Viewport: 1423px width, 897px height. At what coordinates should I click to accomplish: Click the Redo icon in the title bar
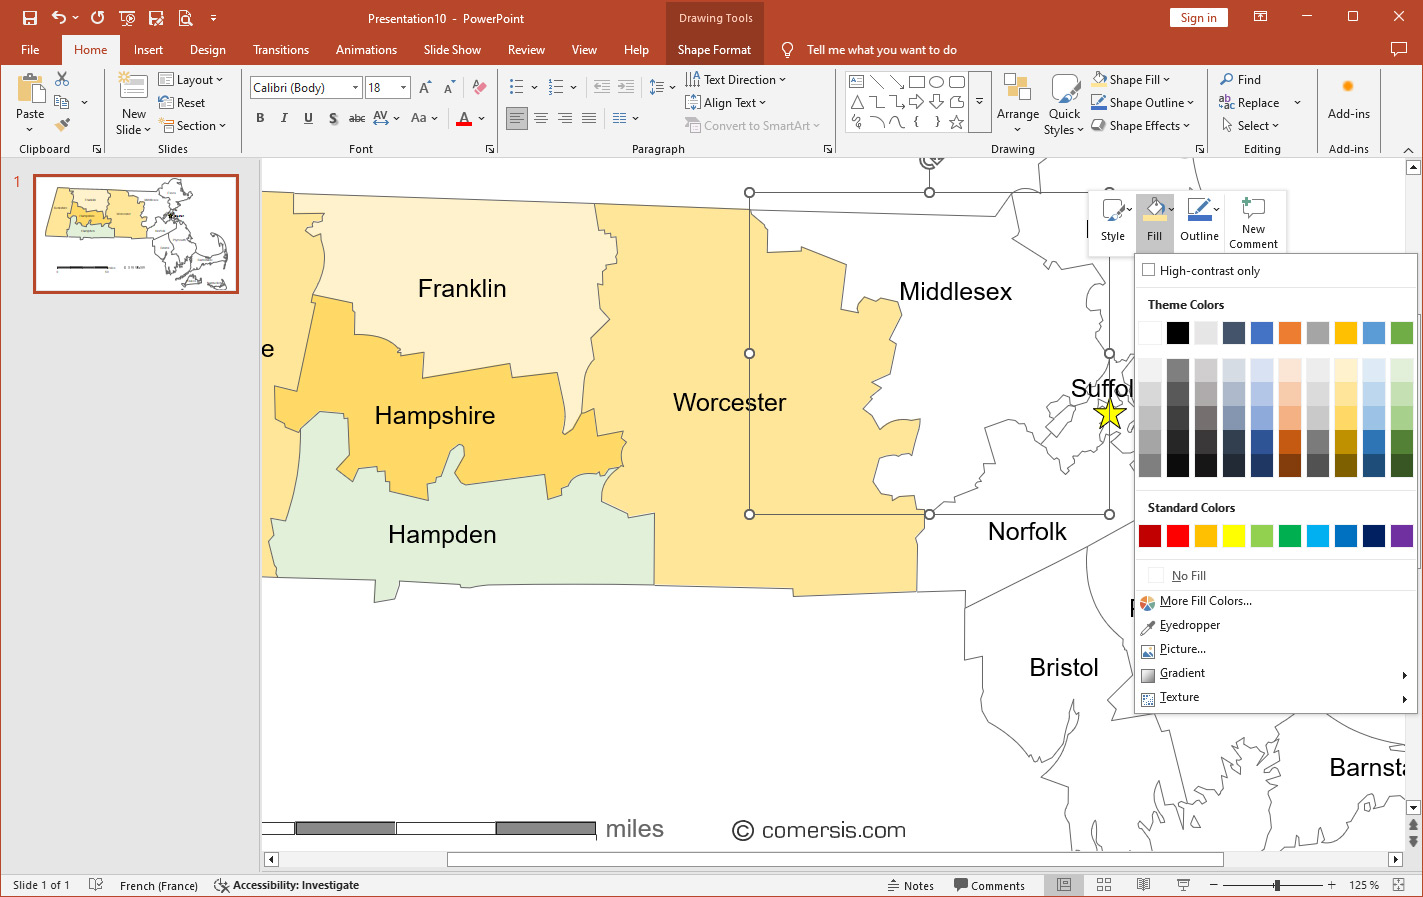(x=97, y=18)
